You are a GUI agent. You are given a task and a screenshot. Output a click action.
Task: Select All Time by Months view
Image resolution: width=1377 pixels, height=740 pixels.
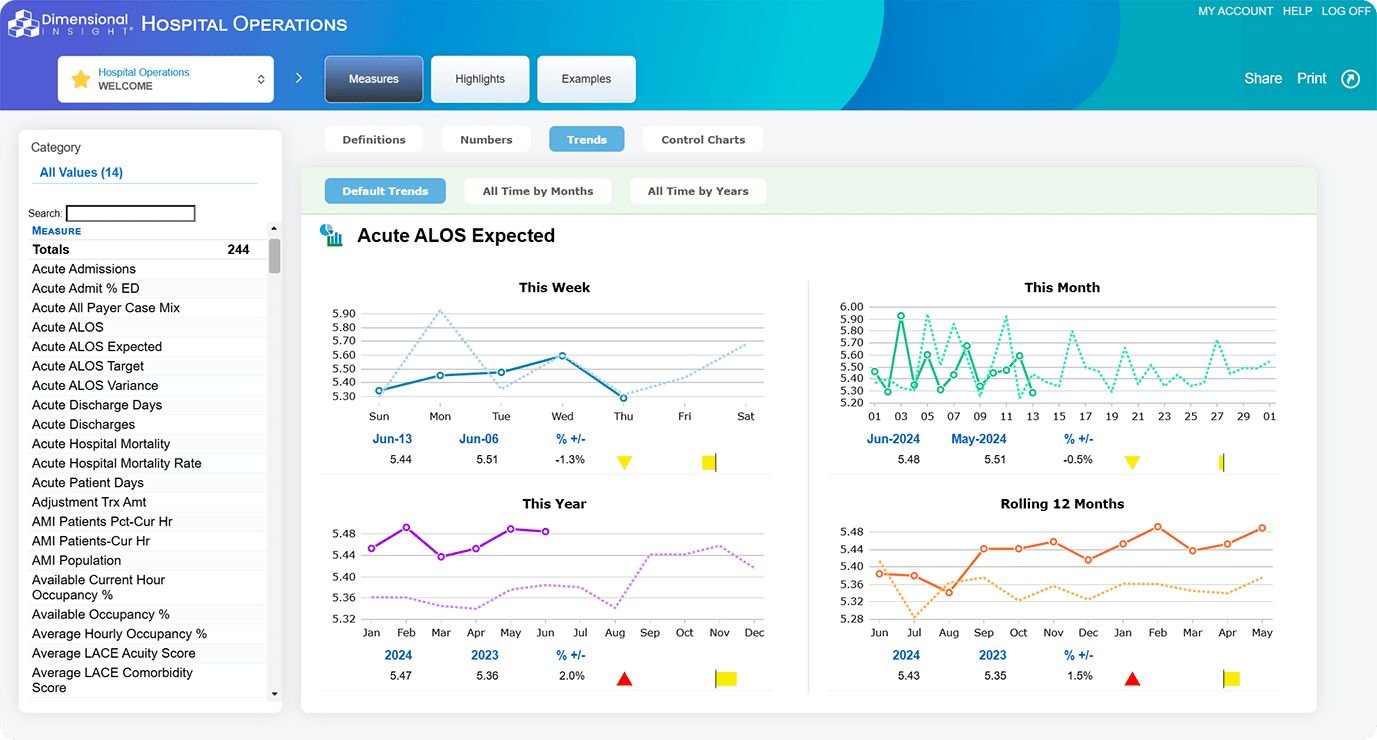click(538, 191)
